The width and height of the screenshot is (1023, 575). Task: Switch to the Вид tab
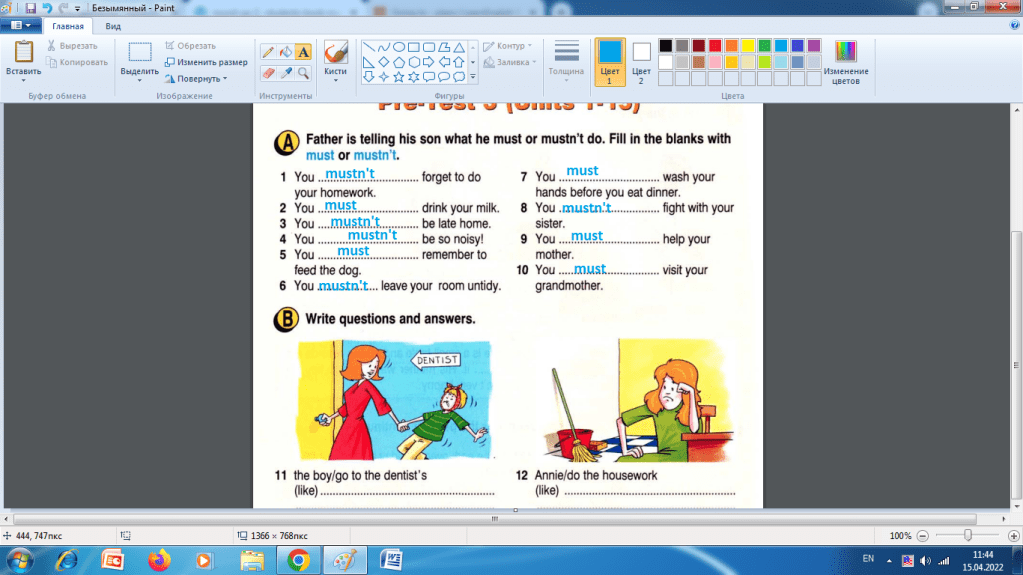pos(114,27)
